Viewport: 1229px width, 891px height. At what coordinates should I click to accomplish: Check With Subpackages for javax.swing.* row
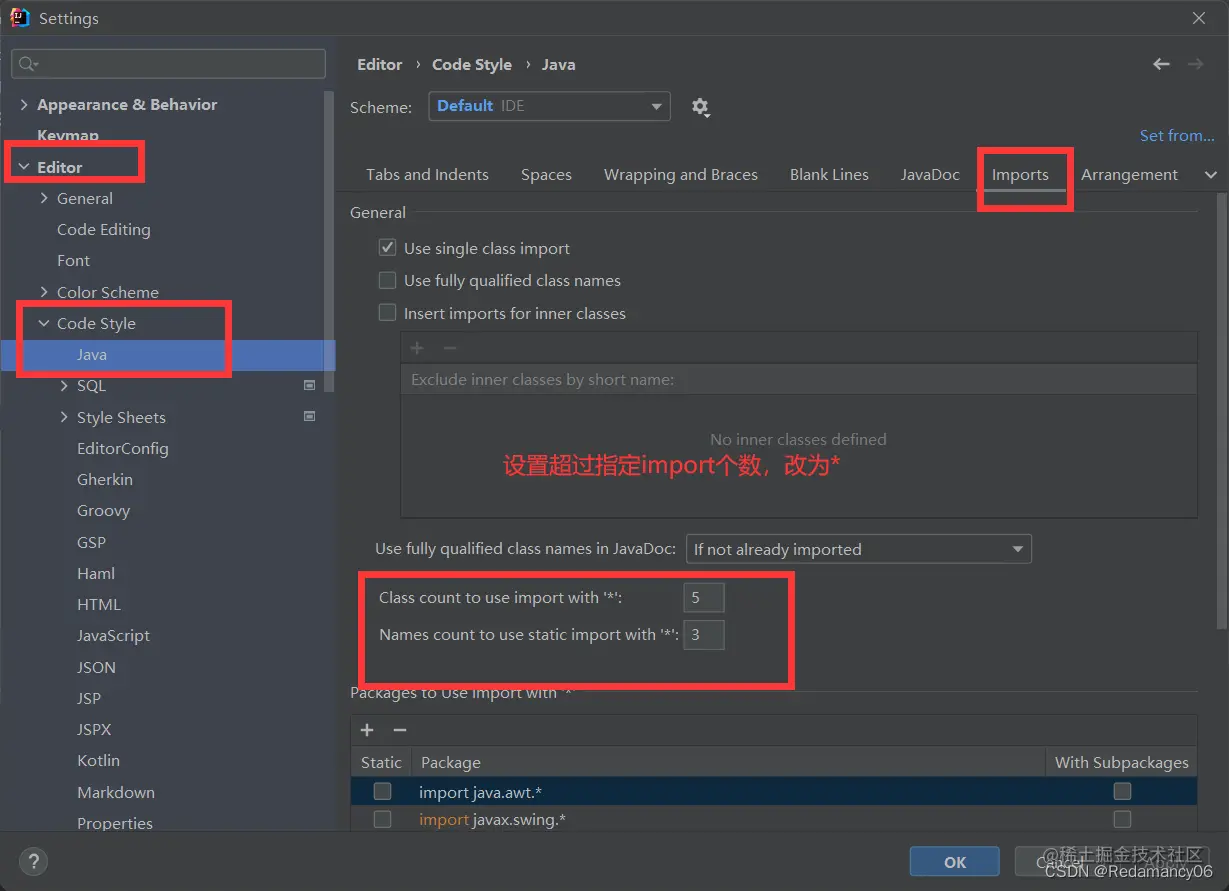(x=1122, y=819)
